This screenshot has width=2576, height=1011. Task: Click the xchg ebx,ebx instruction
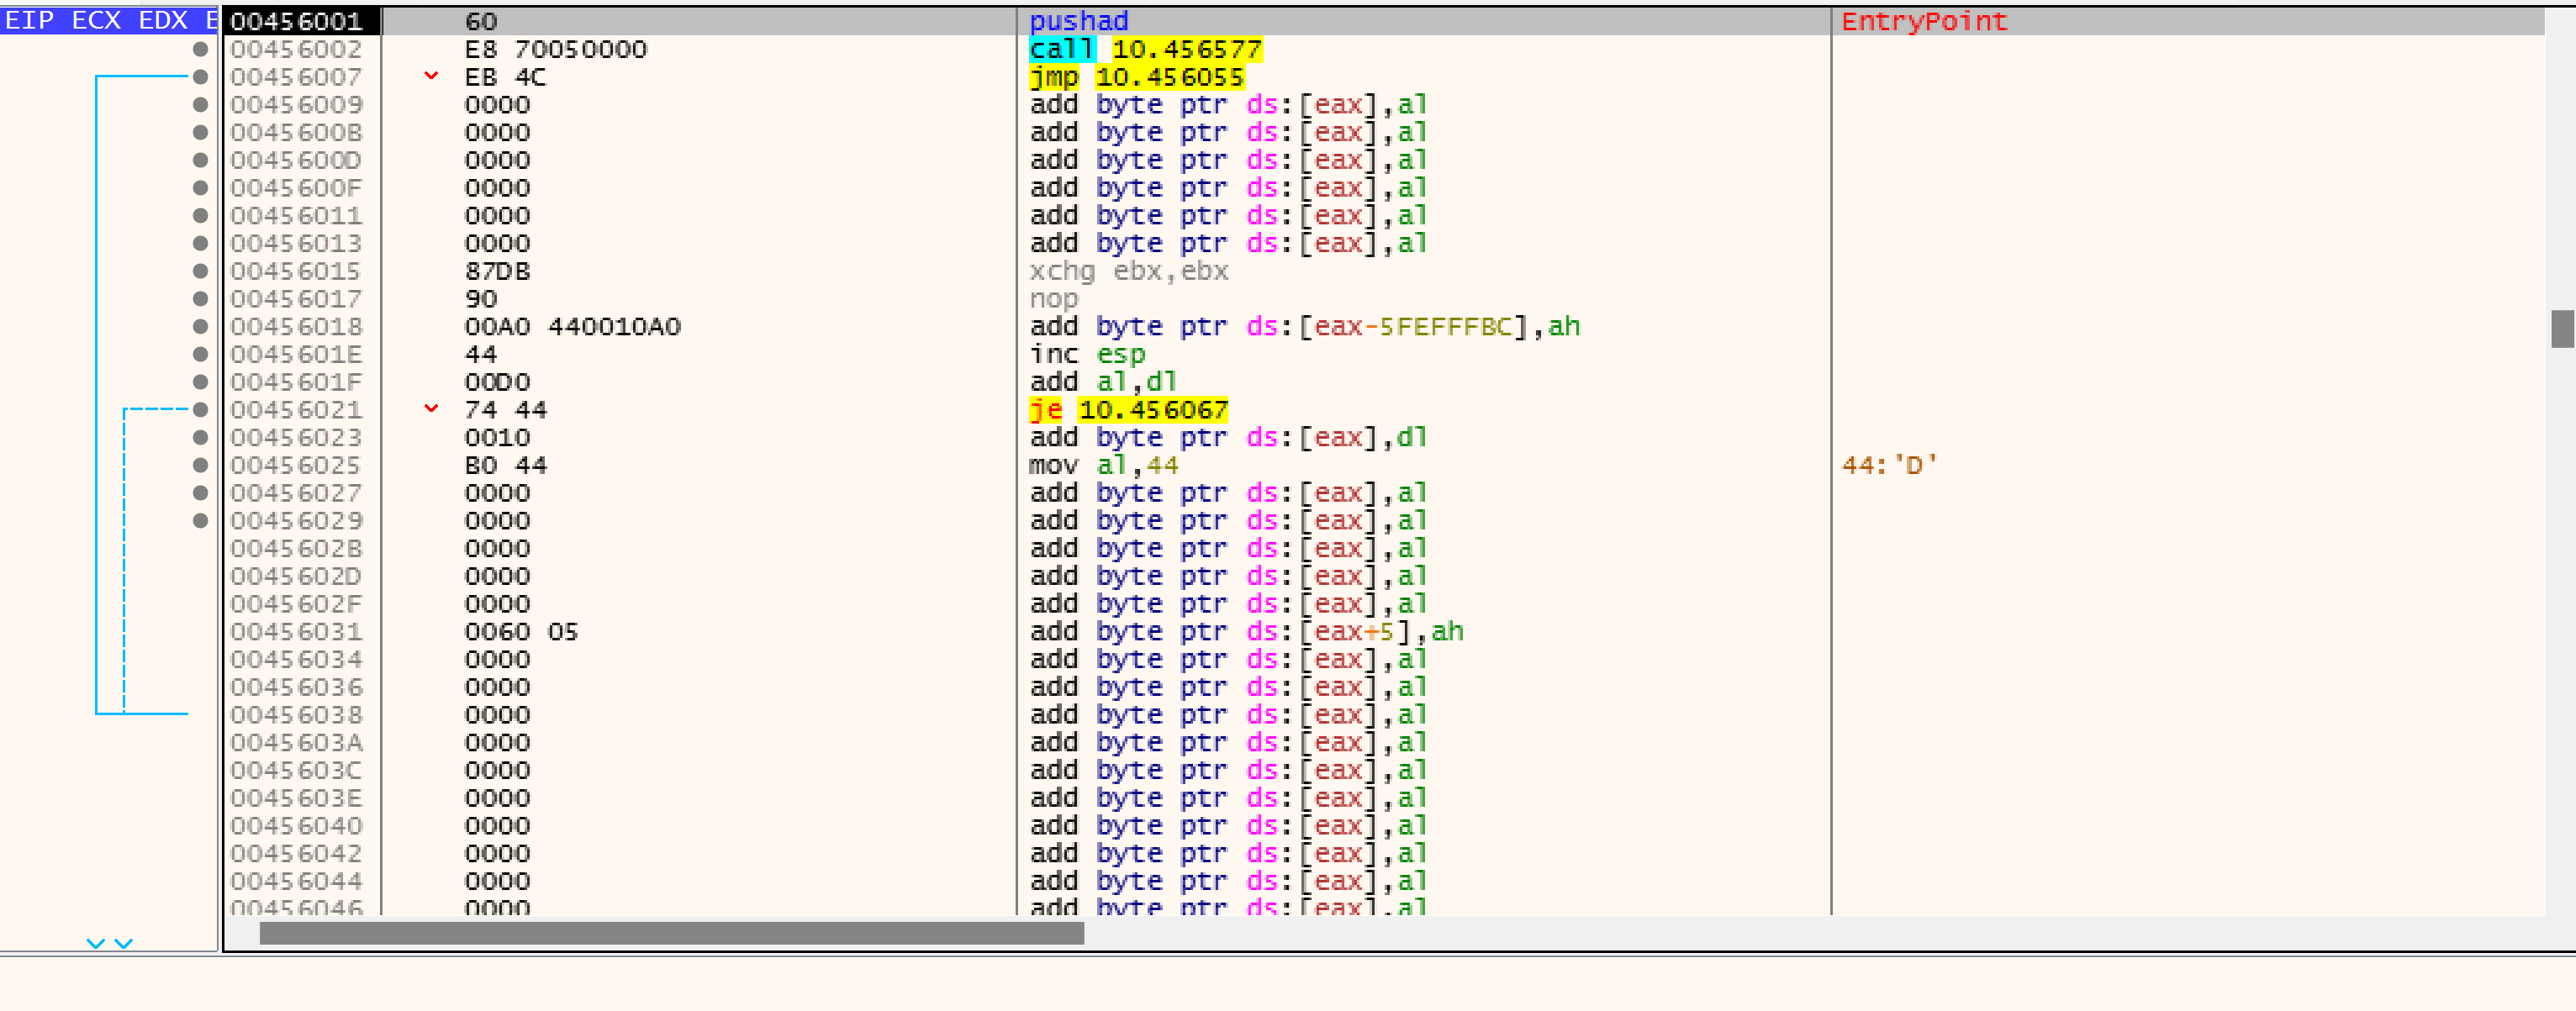(x=1128, y=271)
